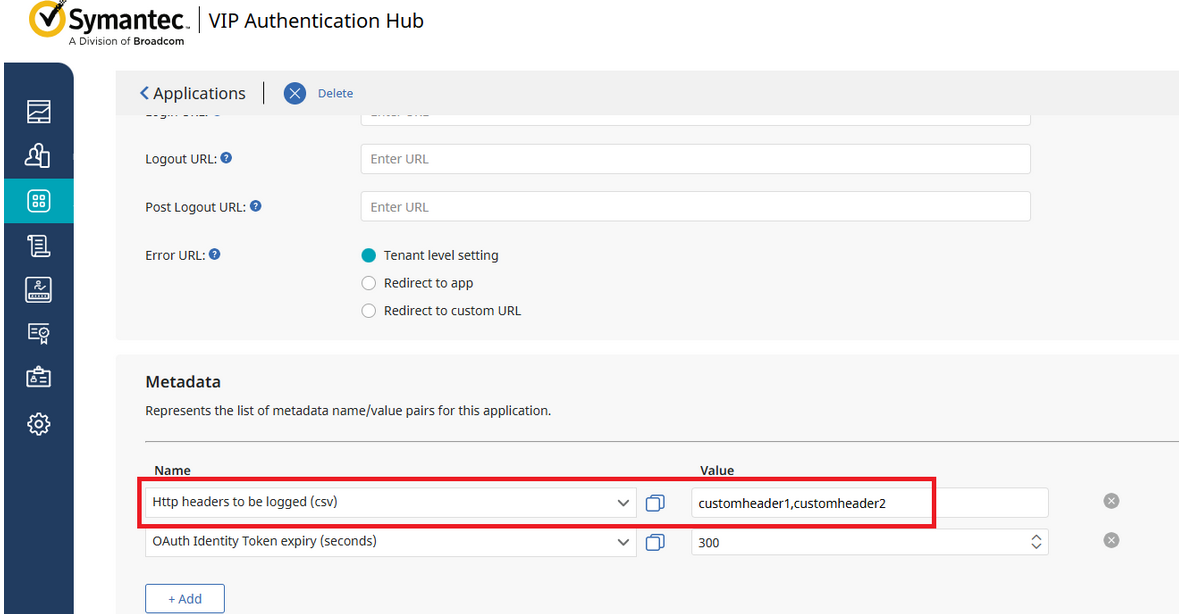
Task: Click the Post Logout URL input field
Action: point(695,207)
